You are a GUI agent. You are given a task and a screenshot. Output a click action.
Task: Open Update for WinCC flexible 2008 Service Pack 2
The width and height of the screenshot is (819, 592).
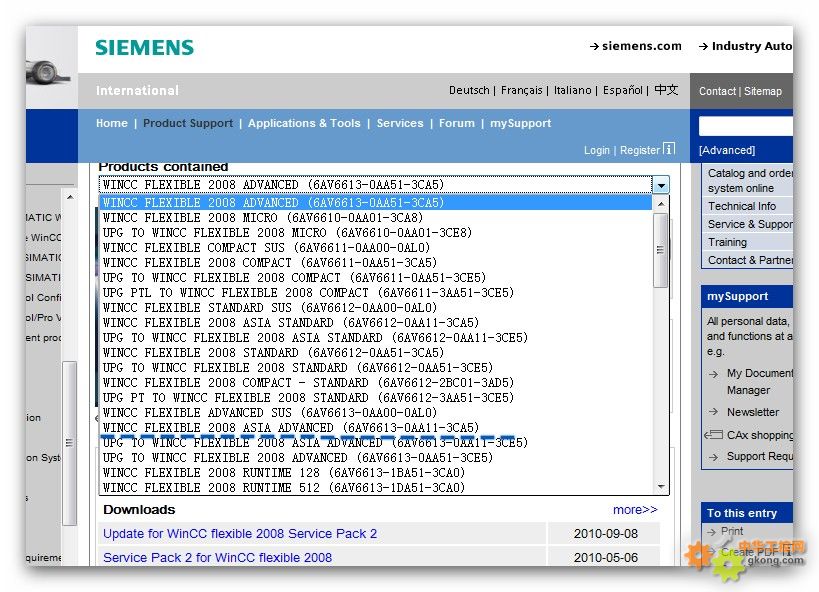point(240,533)
